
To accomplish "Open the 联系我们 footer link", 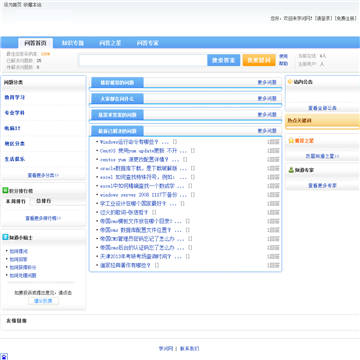I will point(189,349).
